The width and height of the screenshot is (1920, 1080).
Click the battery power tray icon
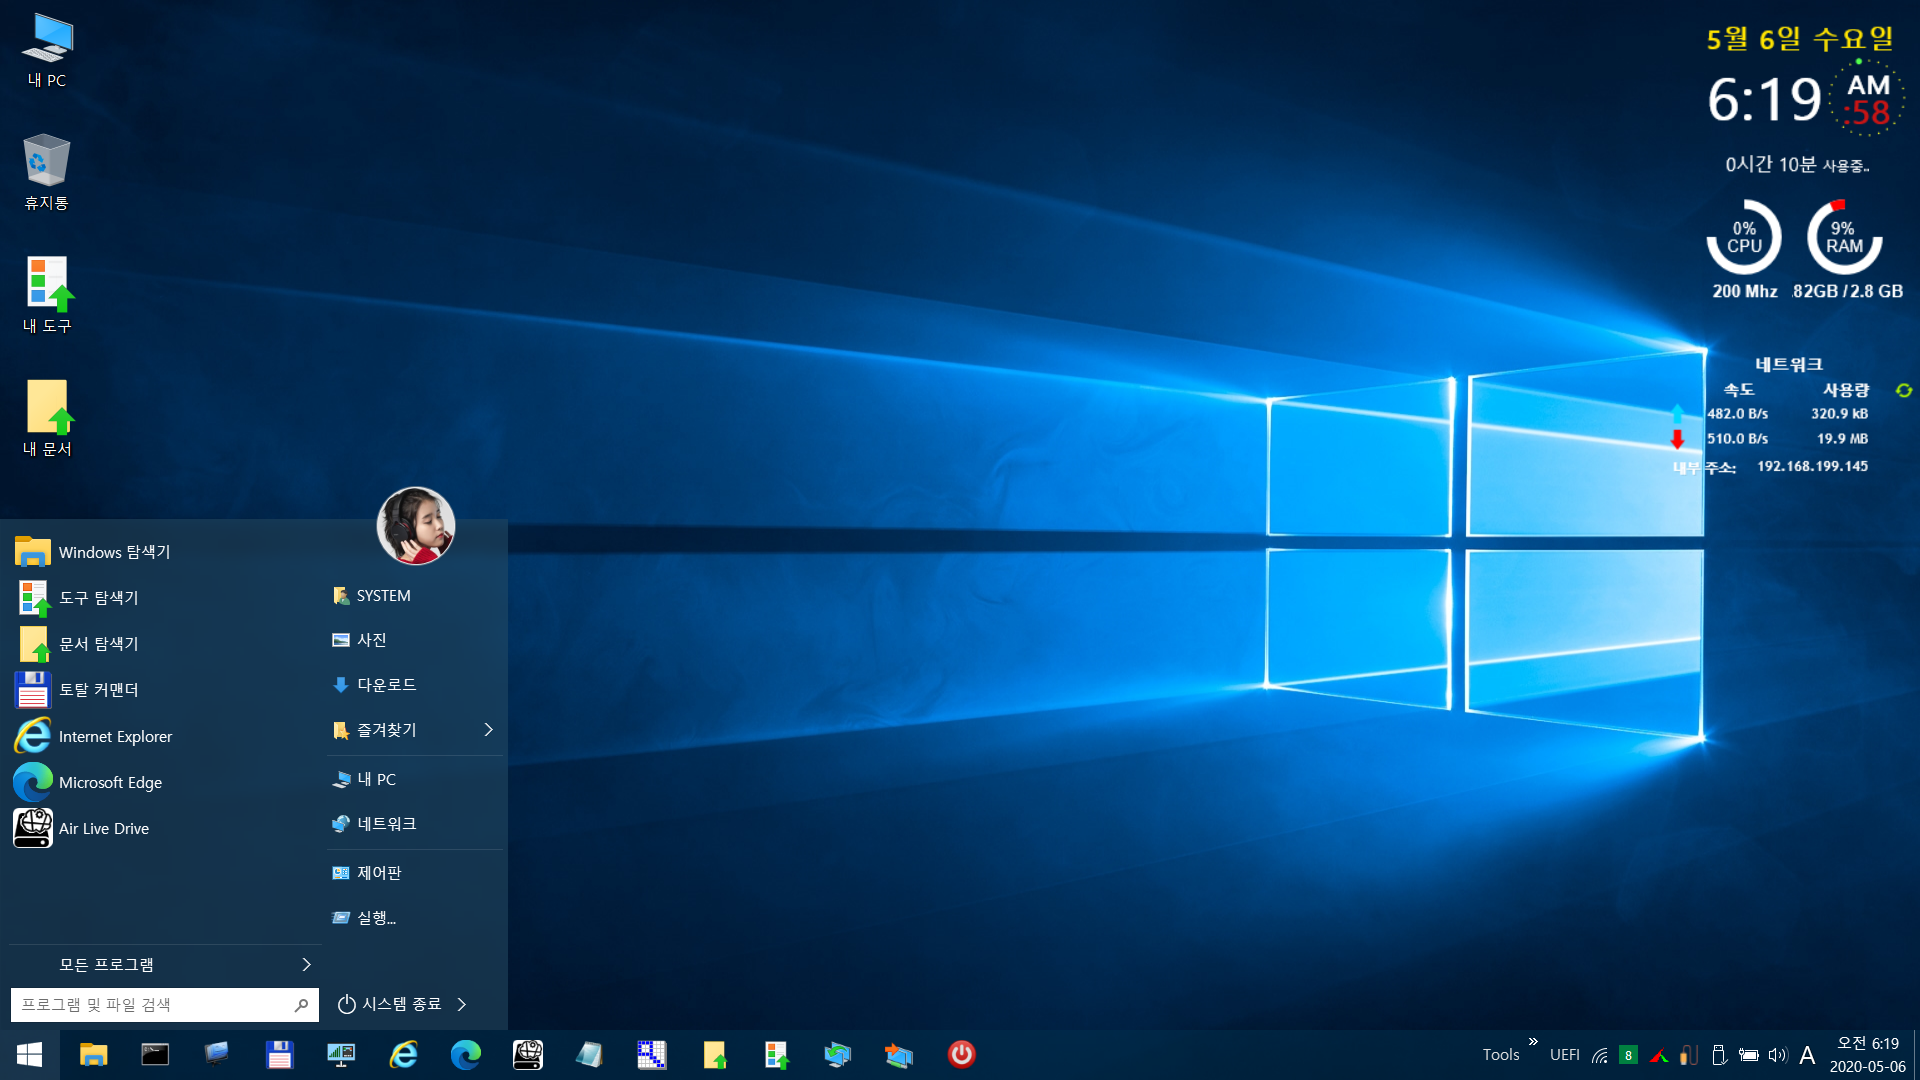point(1748,1055)
